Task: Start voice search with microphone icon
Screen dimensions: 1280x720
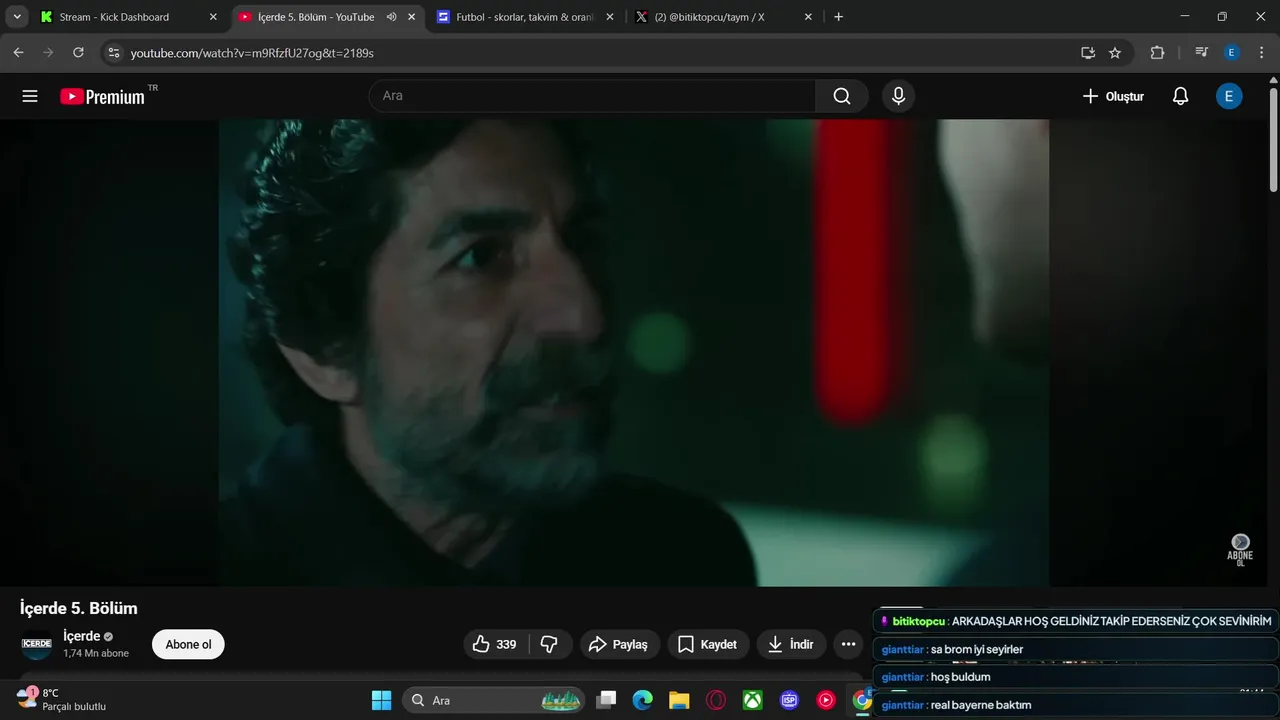Action: 898,96
